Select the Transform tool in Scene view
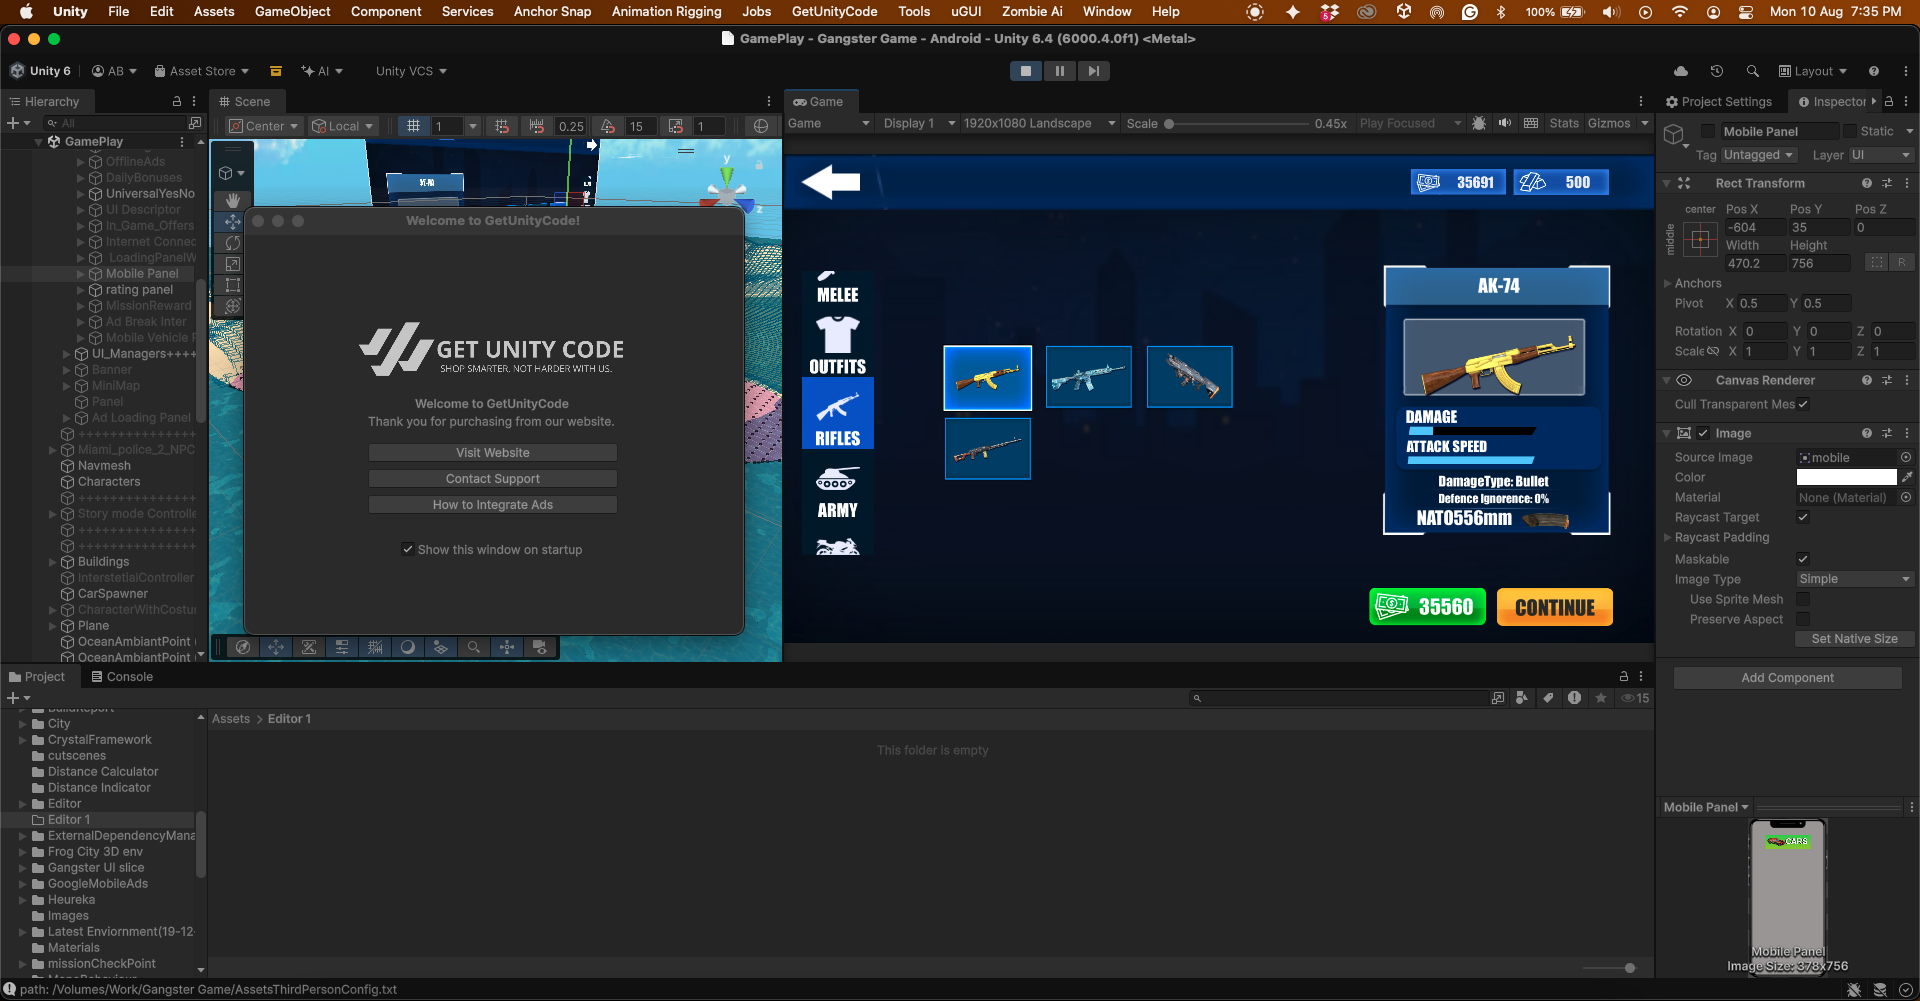1920x1001 pixels. (233, 306)
